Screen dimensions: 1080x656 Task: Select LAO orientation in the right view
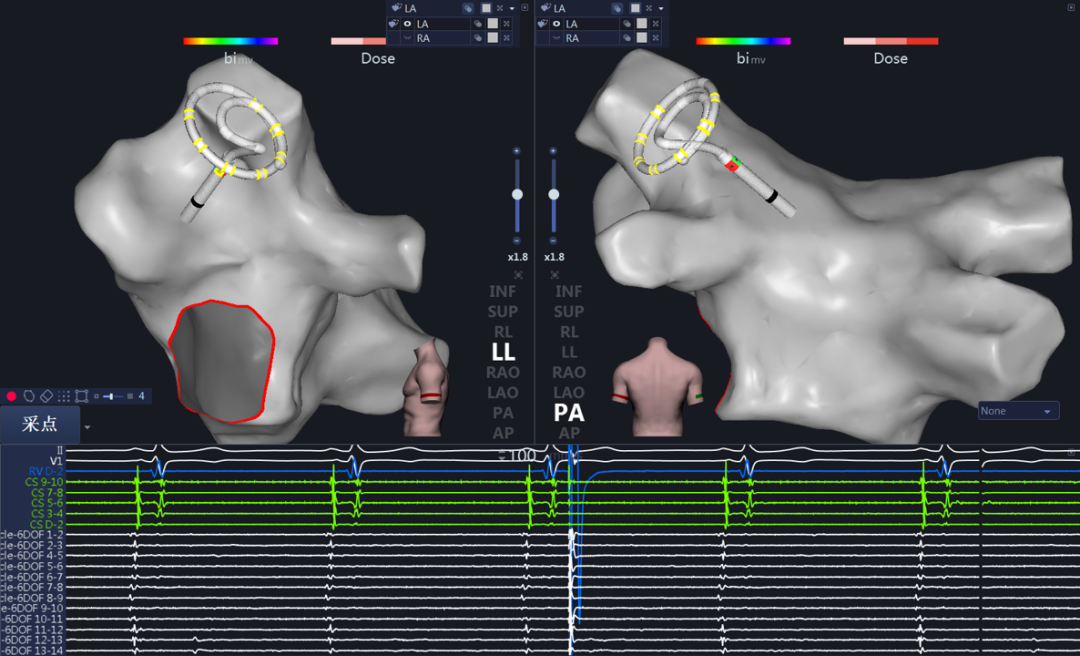pyautogui.click(x=569, y=393)
